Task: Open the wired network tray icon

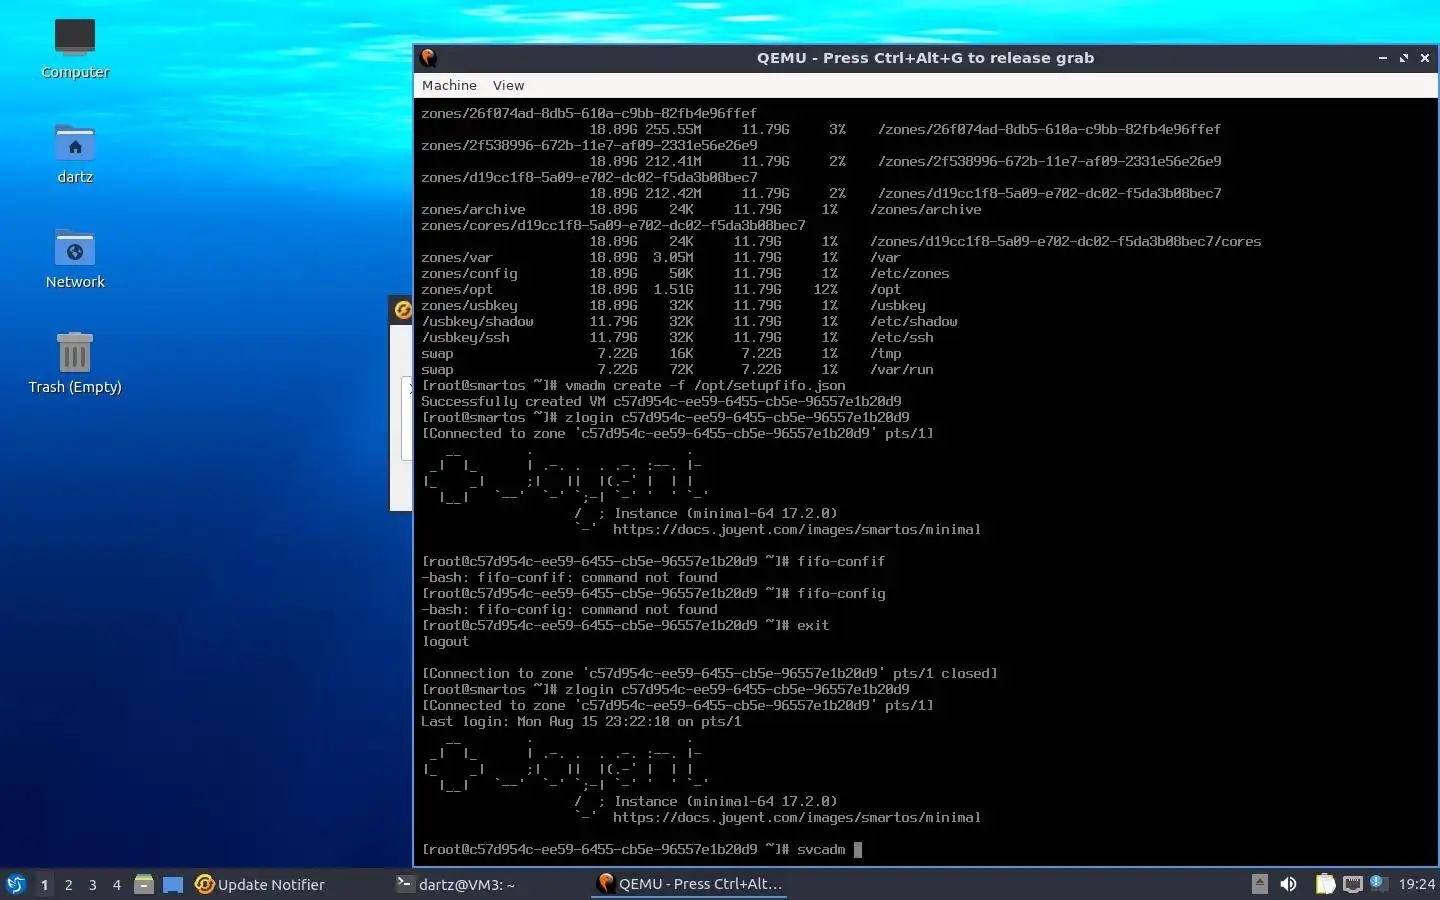Action: 1353,884
